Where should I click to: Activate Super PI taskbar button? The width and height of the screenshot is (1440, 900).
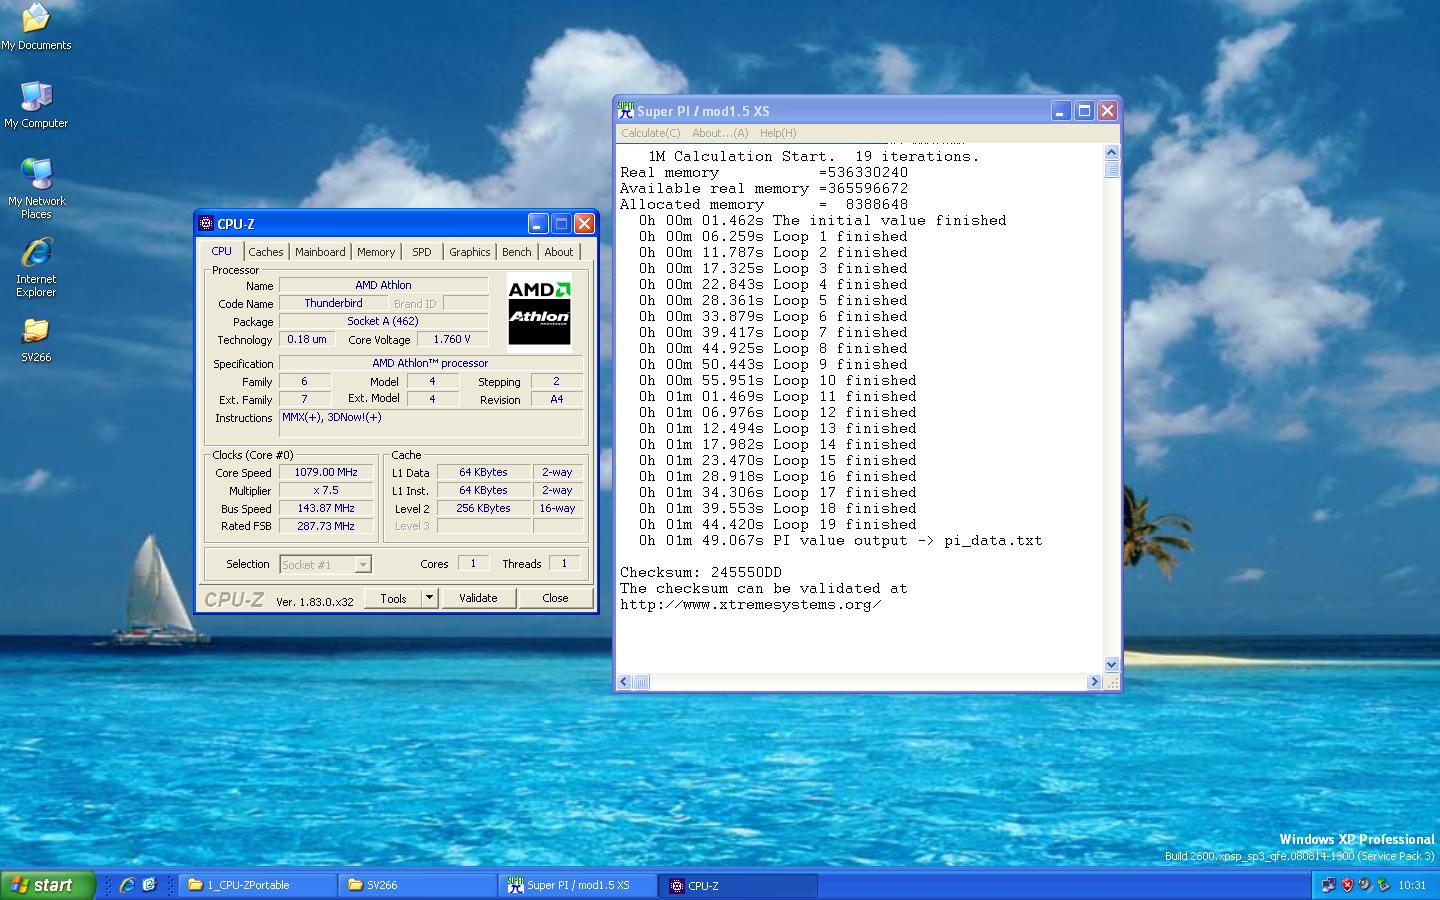point(579,885)
